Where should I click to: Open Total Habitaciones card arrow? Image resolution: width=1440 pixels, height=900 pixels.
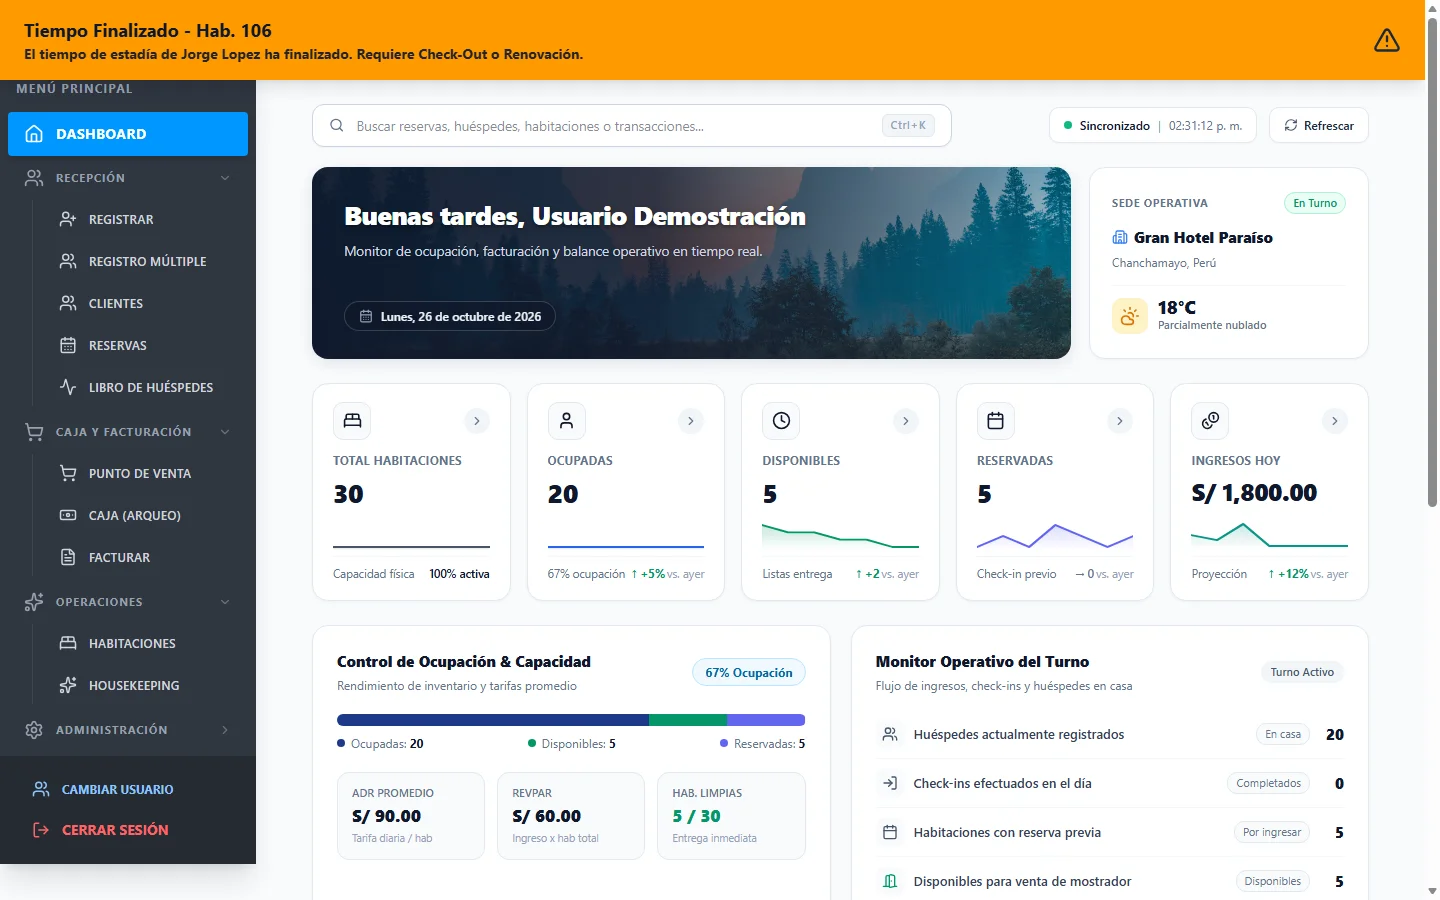tap(477, 421)
